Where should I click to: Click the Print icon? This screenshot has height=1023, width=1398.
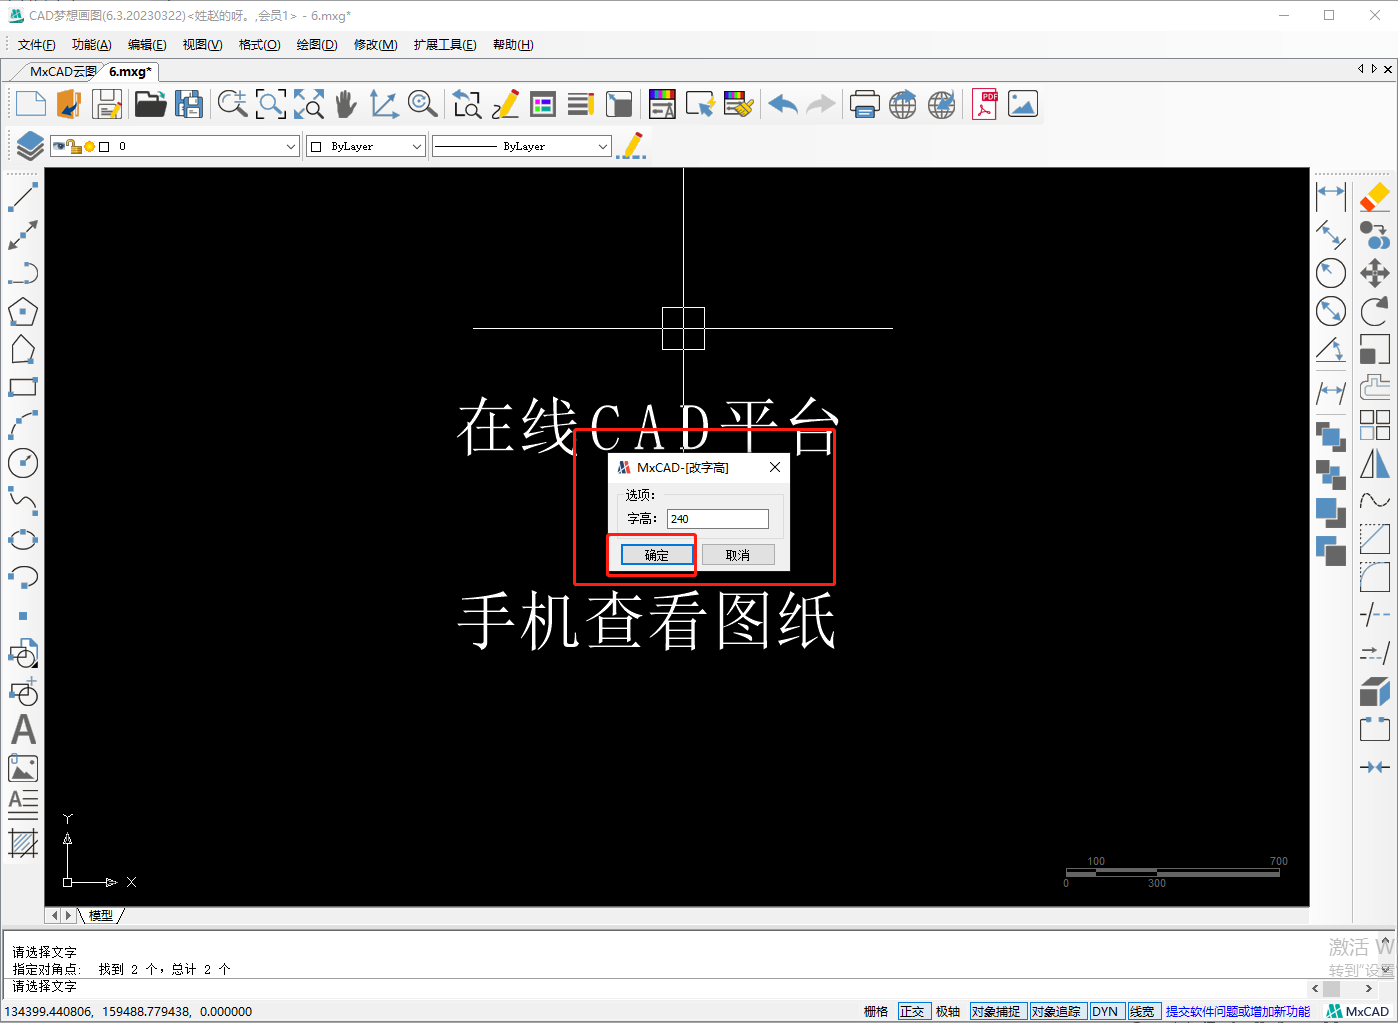(x=864, y=104)
